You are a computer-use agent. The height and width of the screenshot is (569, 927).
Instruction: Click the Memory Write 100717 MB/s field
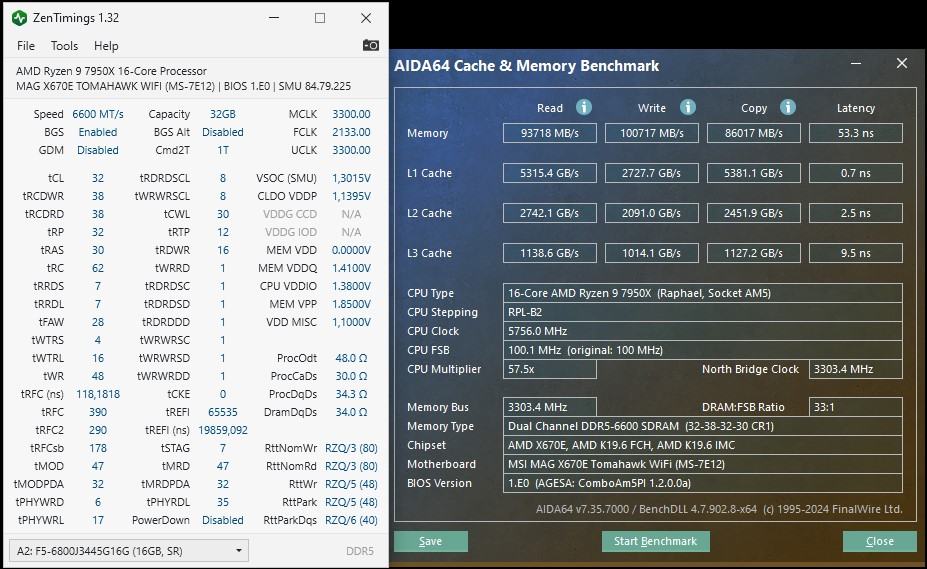click(x=652, y=133)
